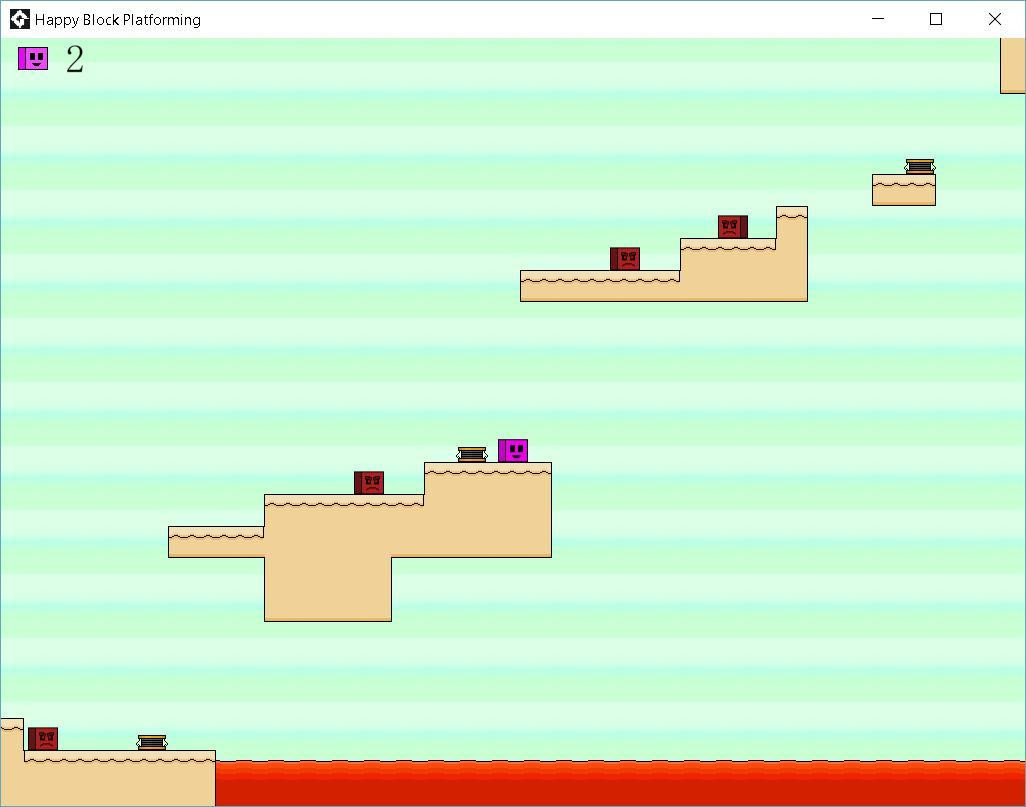Click the lives counter number 2
This screenshot has width=1026, height=807.
(75, 59)
